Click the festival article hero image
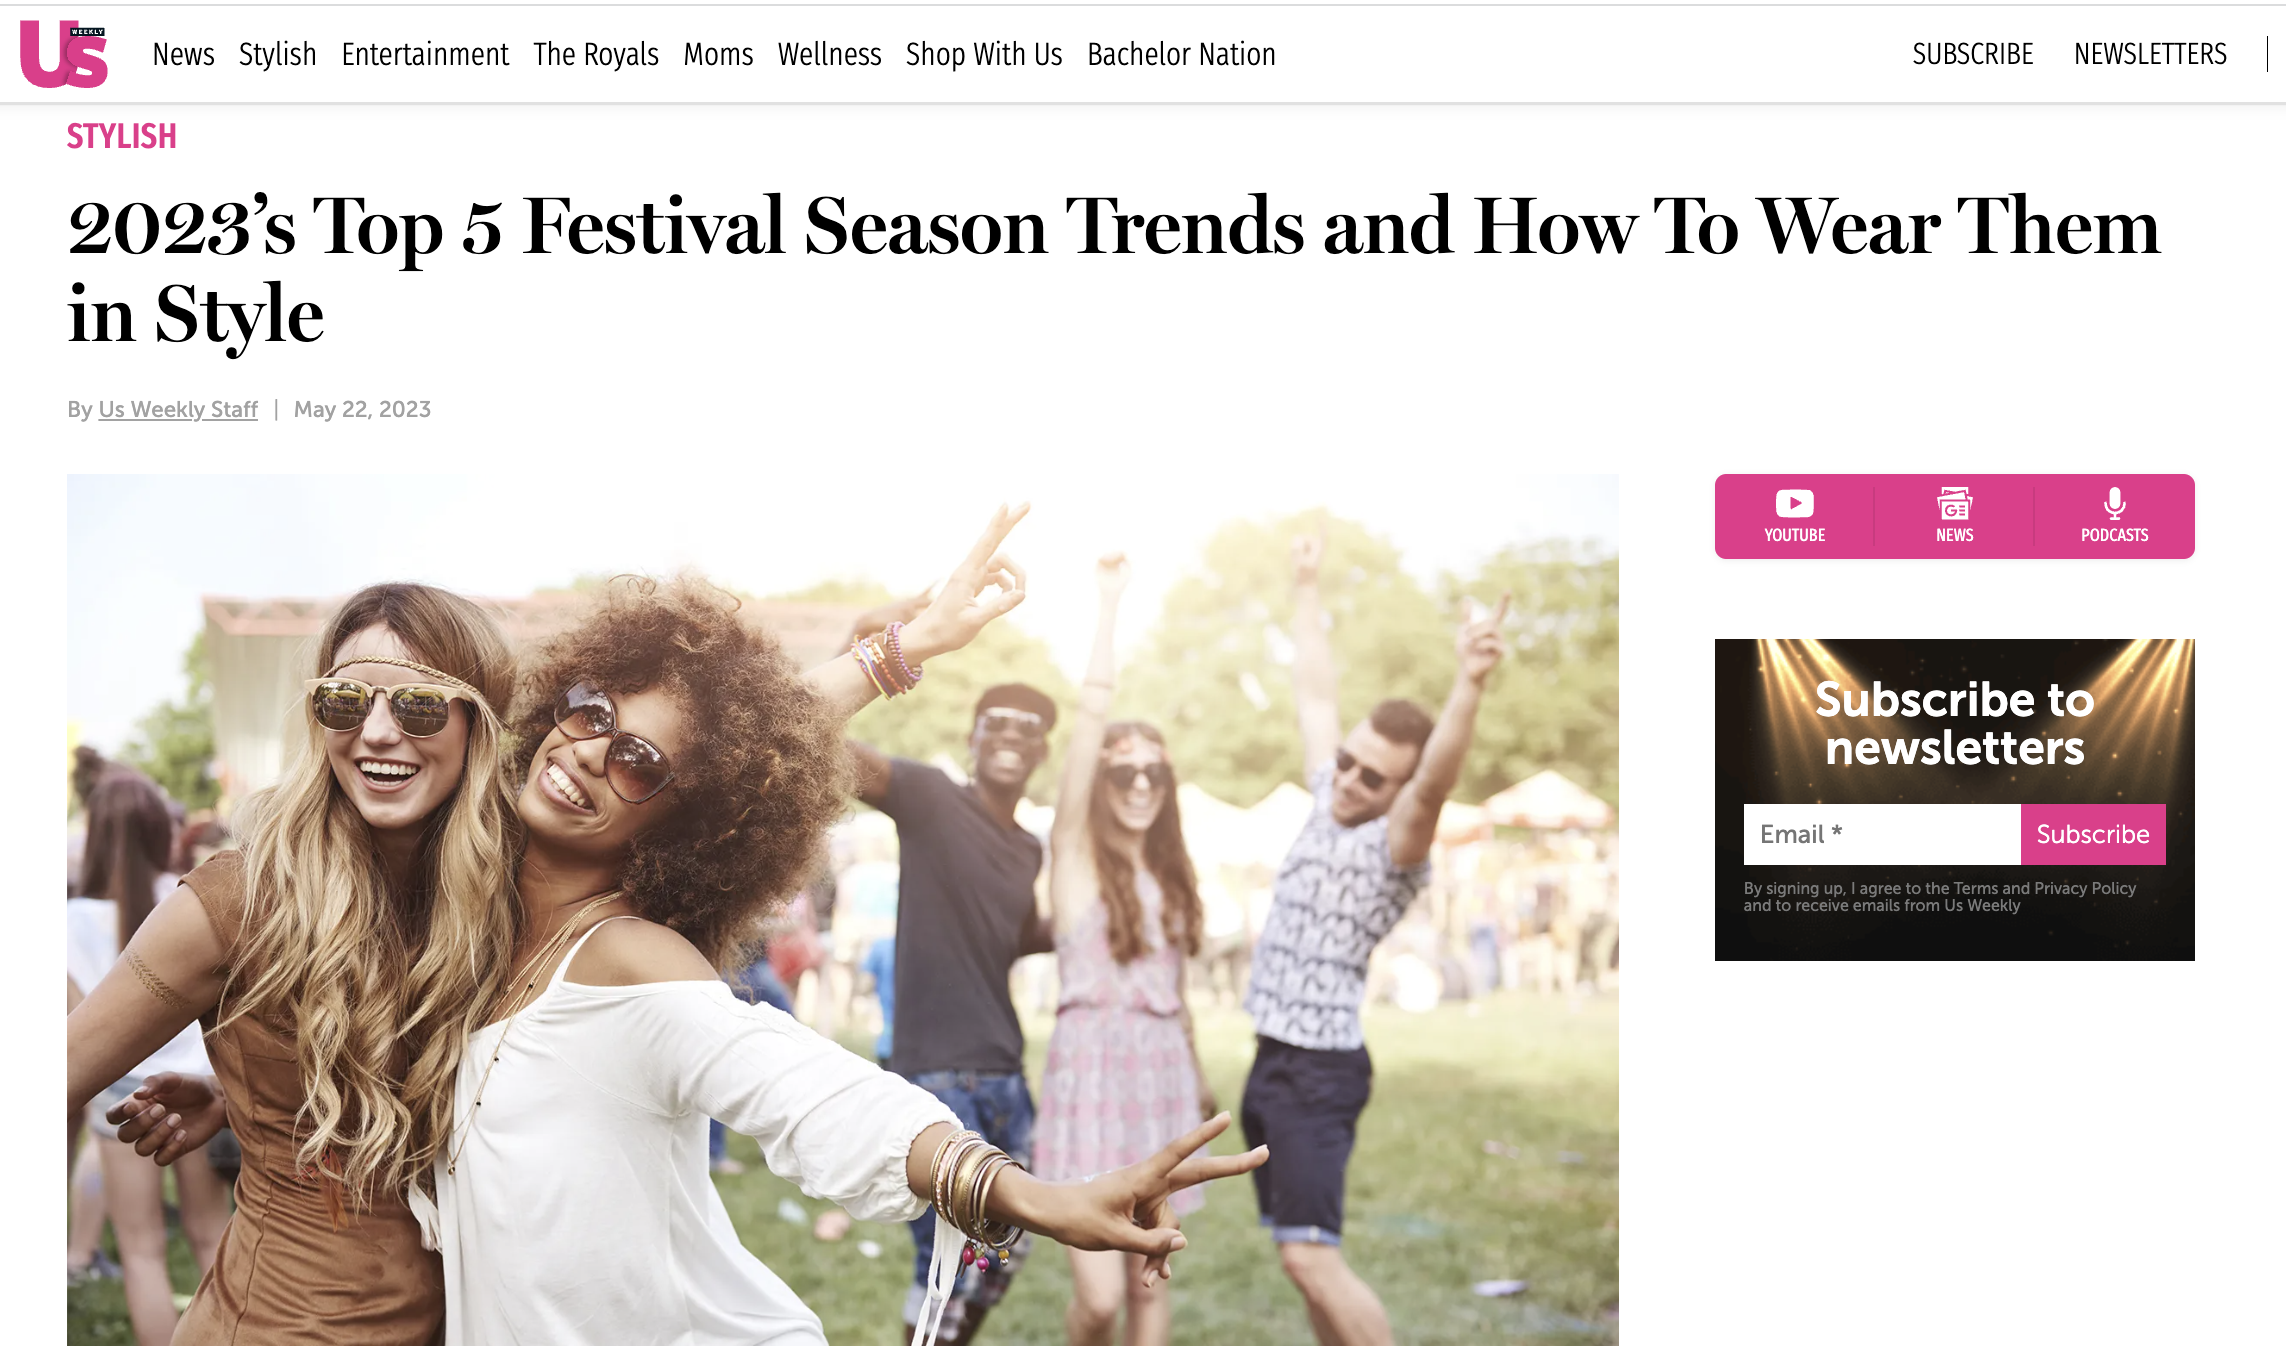Screen dimensions: 2286x1370 pyautogui.click(x=843, y=910)
